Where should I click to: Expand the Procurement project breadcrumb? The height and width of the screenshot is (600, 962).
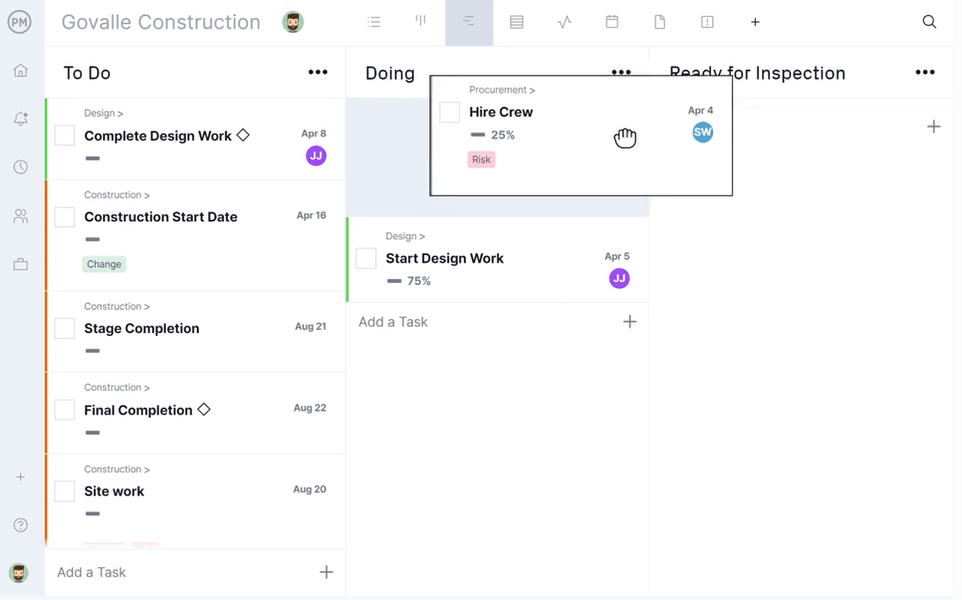[x=501, y=89]
